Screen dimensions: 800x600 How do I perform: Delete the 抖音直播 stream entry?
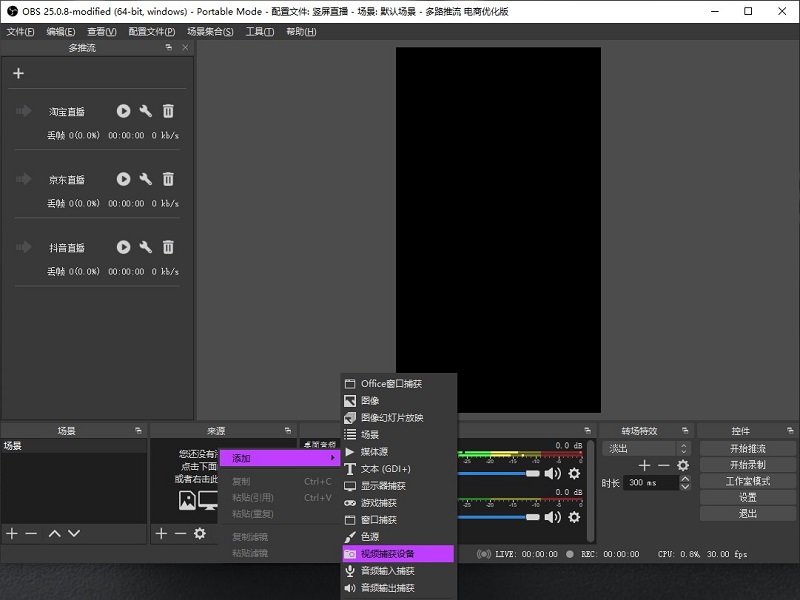(x=168, y=247)
